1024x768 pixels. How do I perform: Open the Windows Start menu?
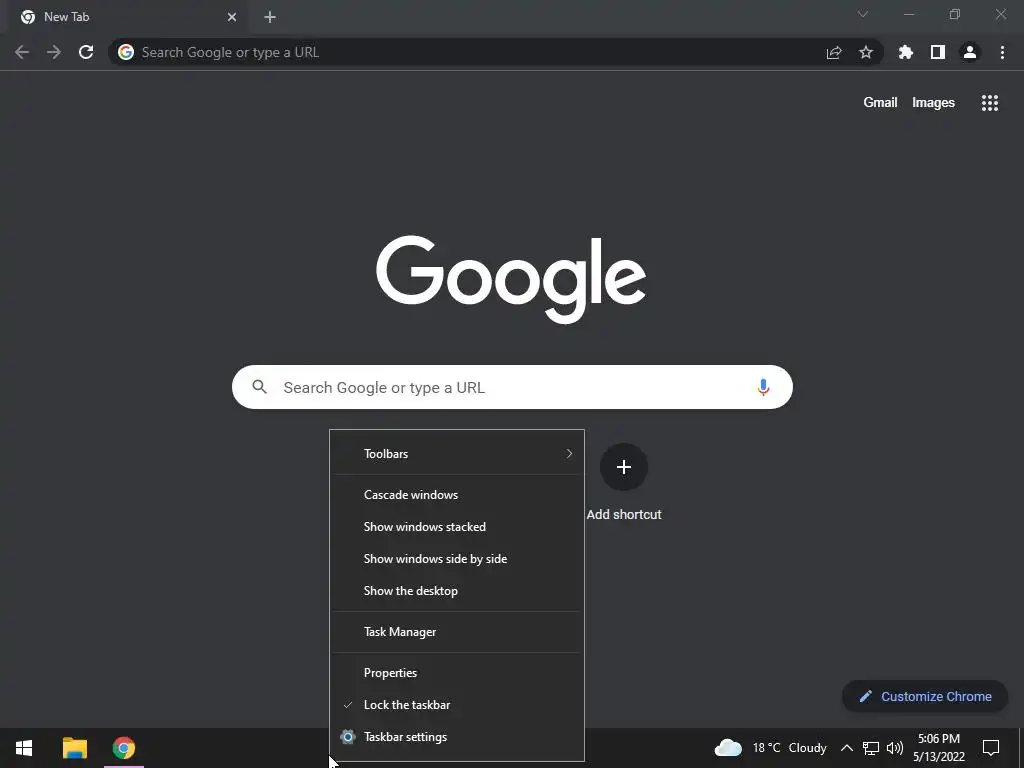(24, 748)
